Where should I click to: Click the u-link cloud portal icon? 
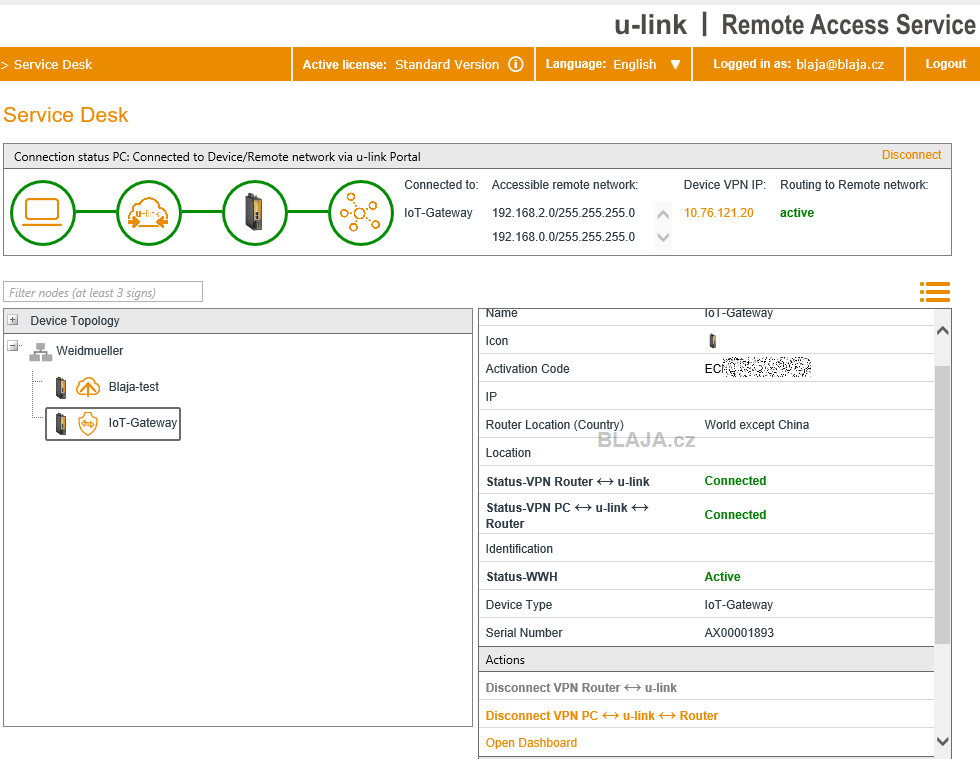pyautogui.click(x=149, y=213)
